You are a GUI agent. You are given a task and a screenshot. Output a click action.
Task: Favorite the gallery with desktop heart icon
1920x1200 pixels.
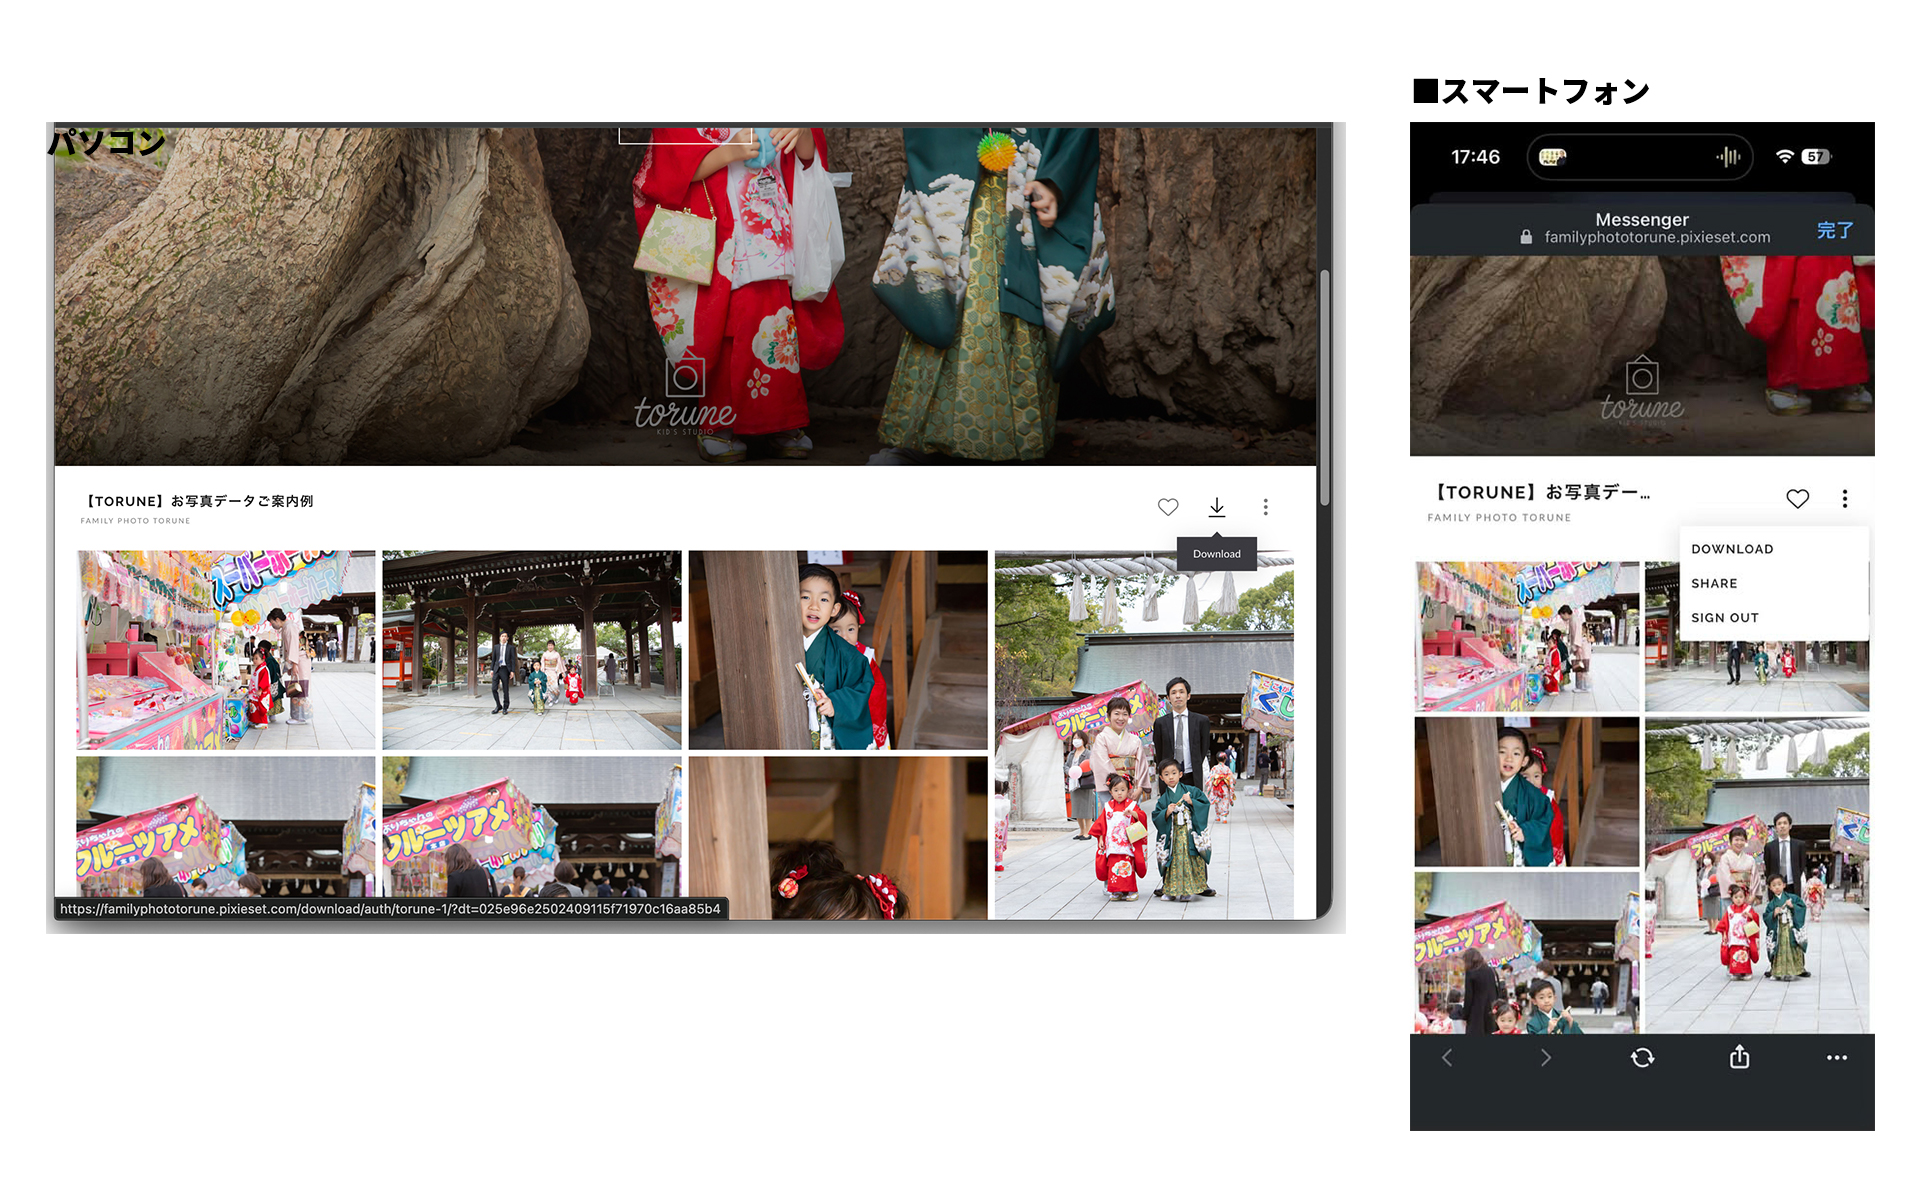[1167, 507]
